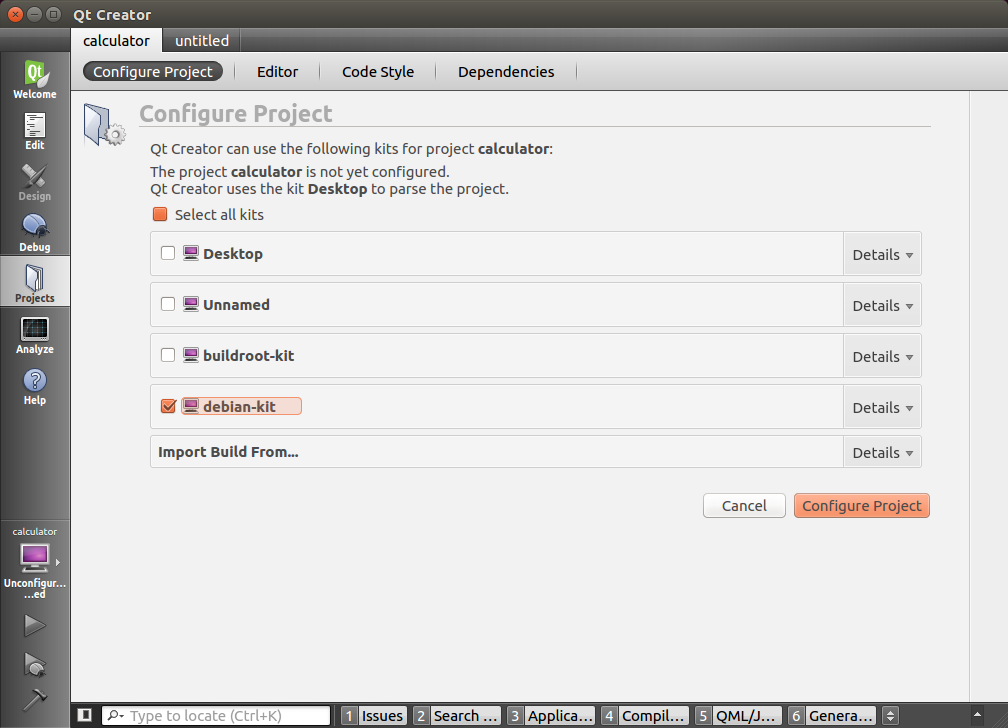Expand Details for Import Build From

[x=882, y=453]
